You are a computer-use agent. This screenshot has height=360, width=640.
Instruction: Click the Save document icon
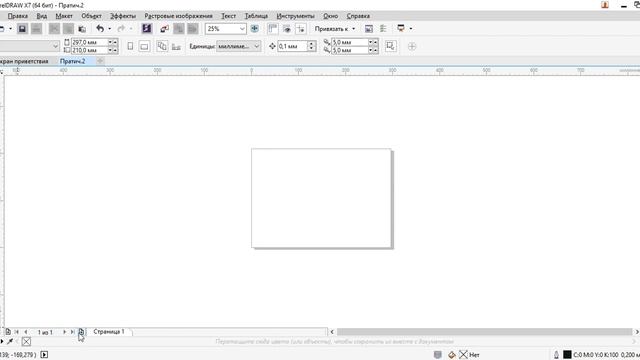[x=22, y=29]
